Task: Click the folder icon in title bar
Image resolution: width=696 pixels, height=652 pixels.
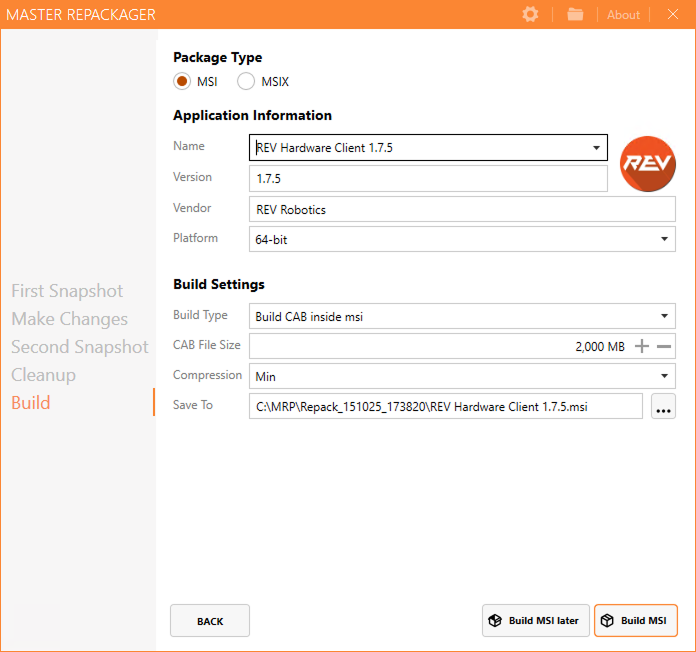Action: point(575,14)
